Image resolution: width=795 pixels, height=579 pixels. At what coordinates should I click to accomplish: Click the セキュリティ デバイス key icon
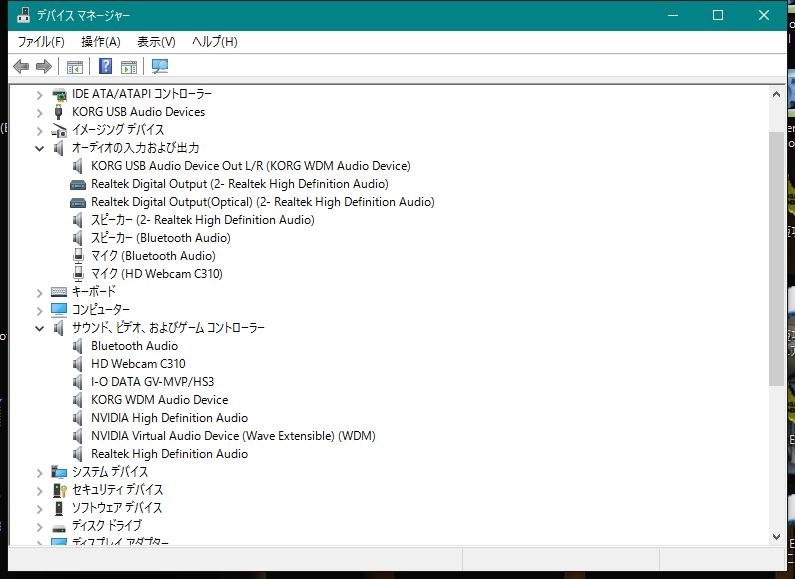(x=59, y=490)
